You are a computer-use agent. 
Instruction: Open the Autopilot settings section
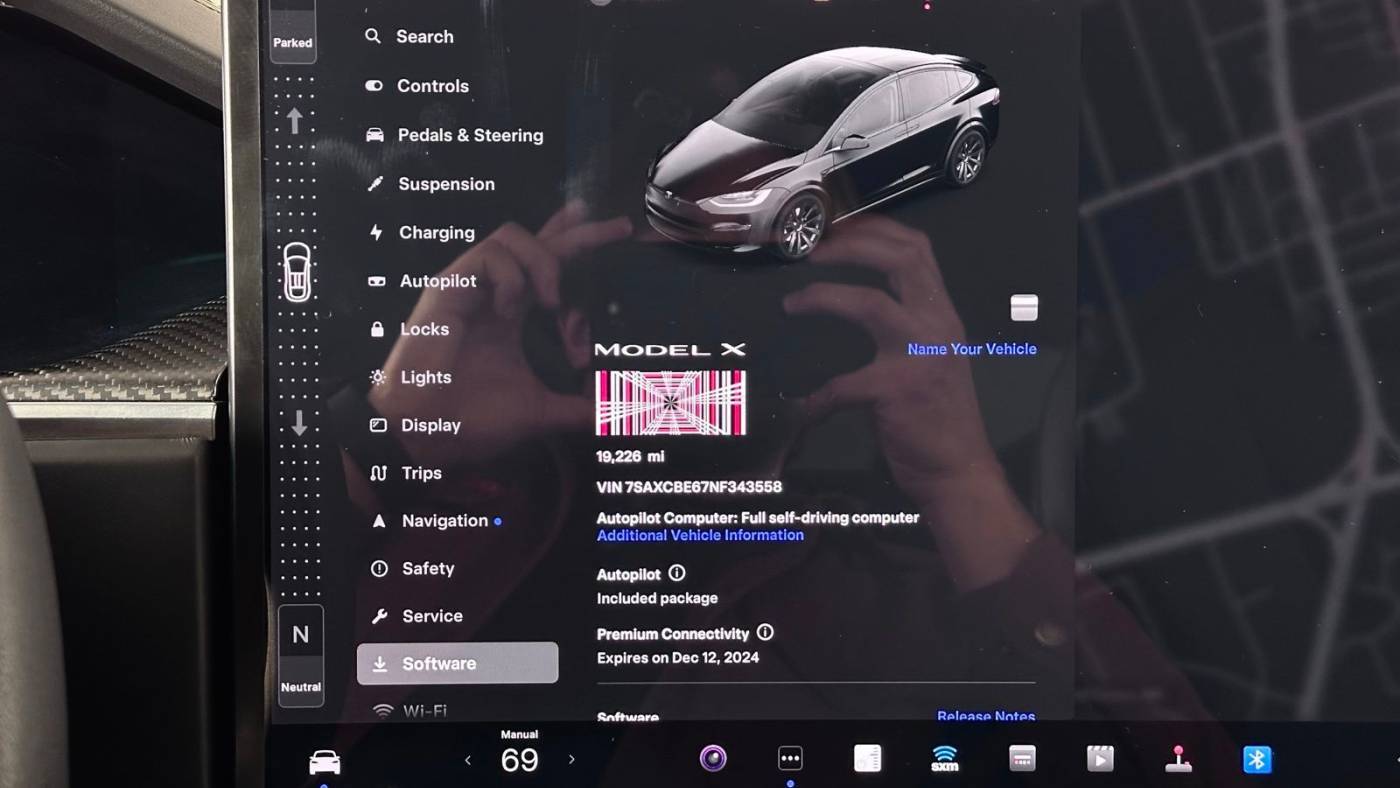click(422, 281)
